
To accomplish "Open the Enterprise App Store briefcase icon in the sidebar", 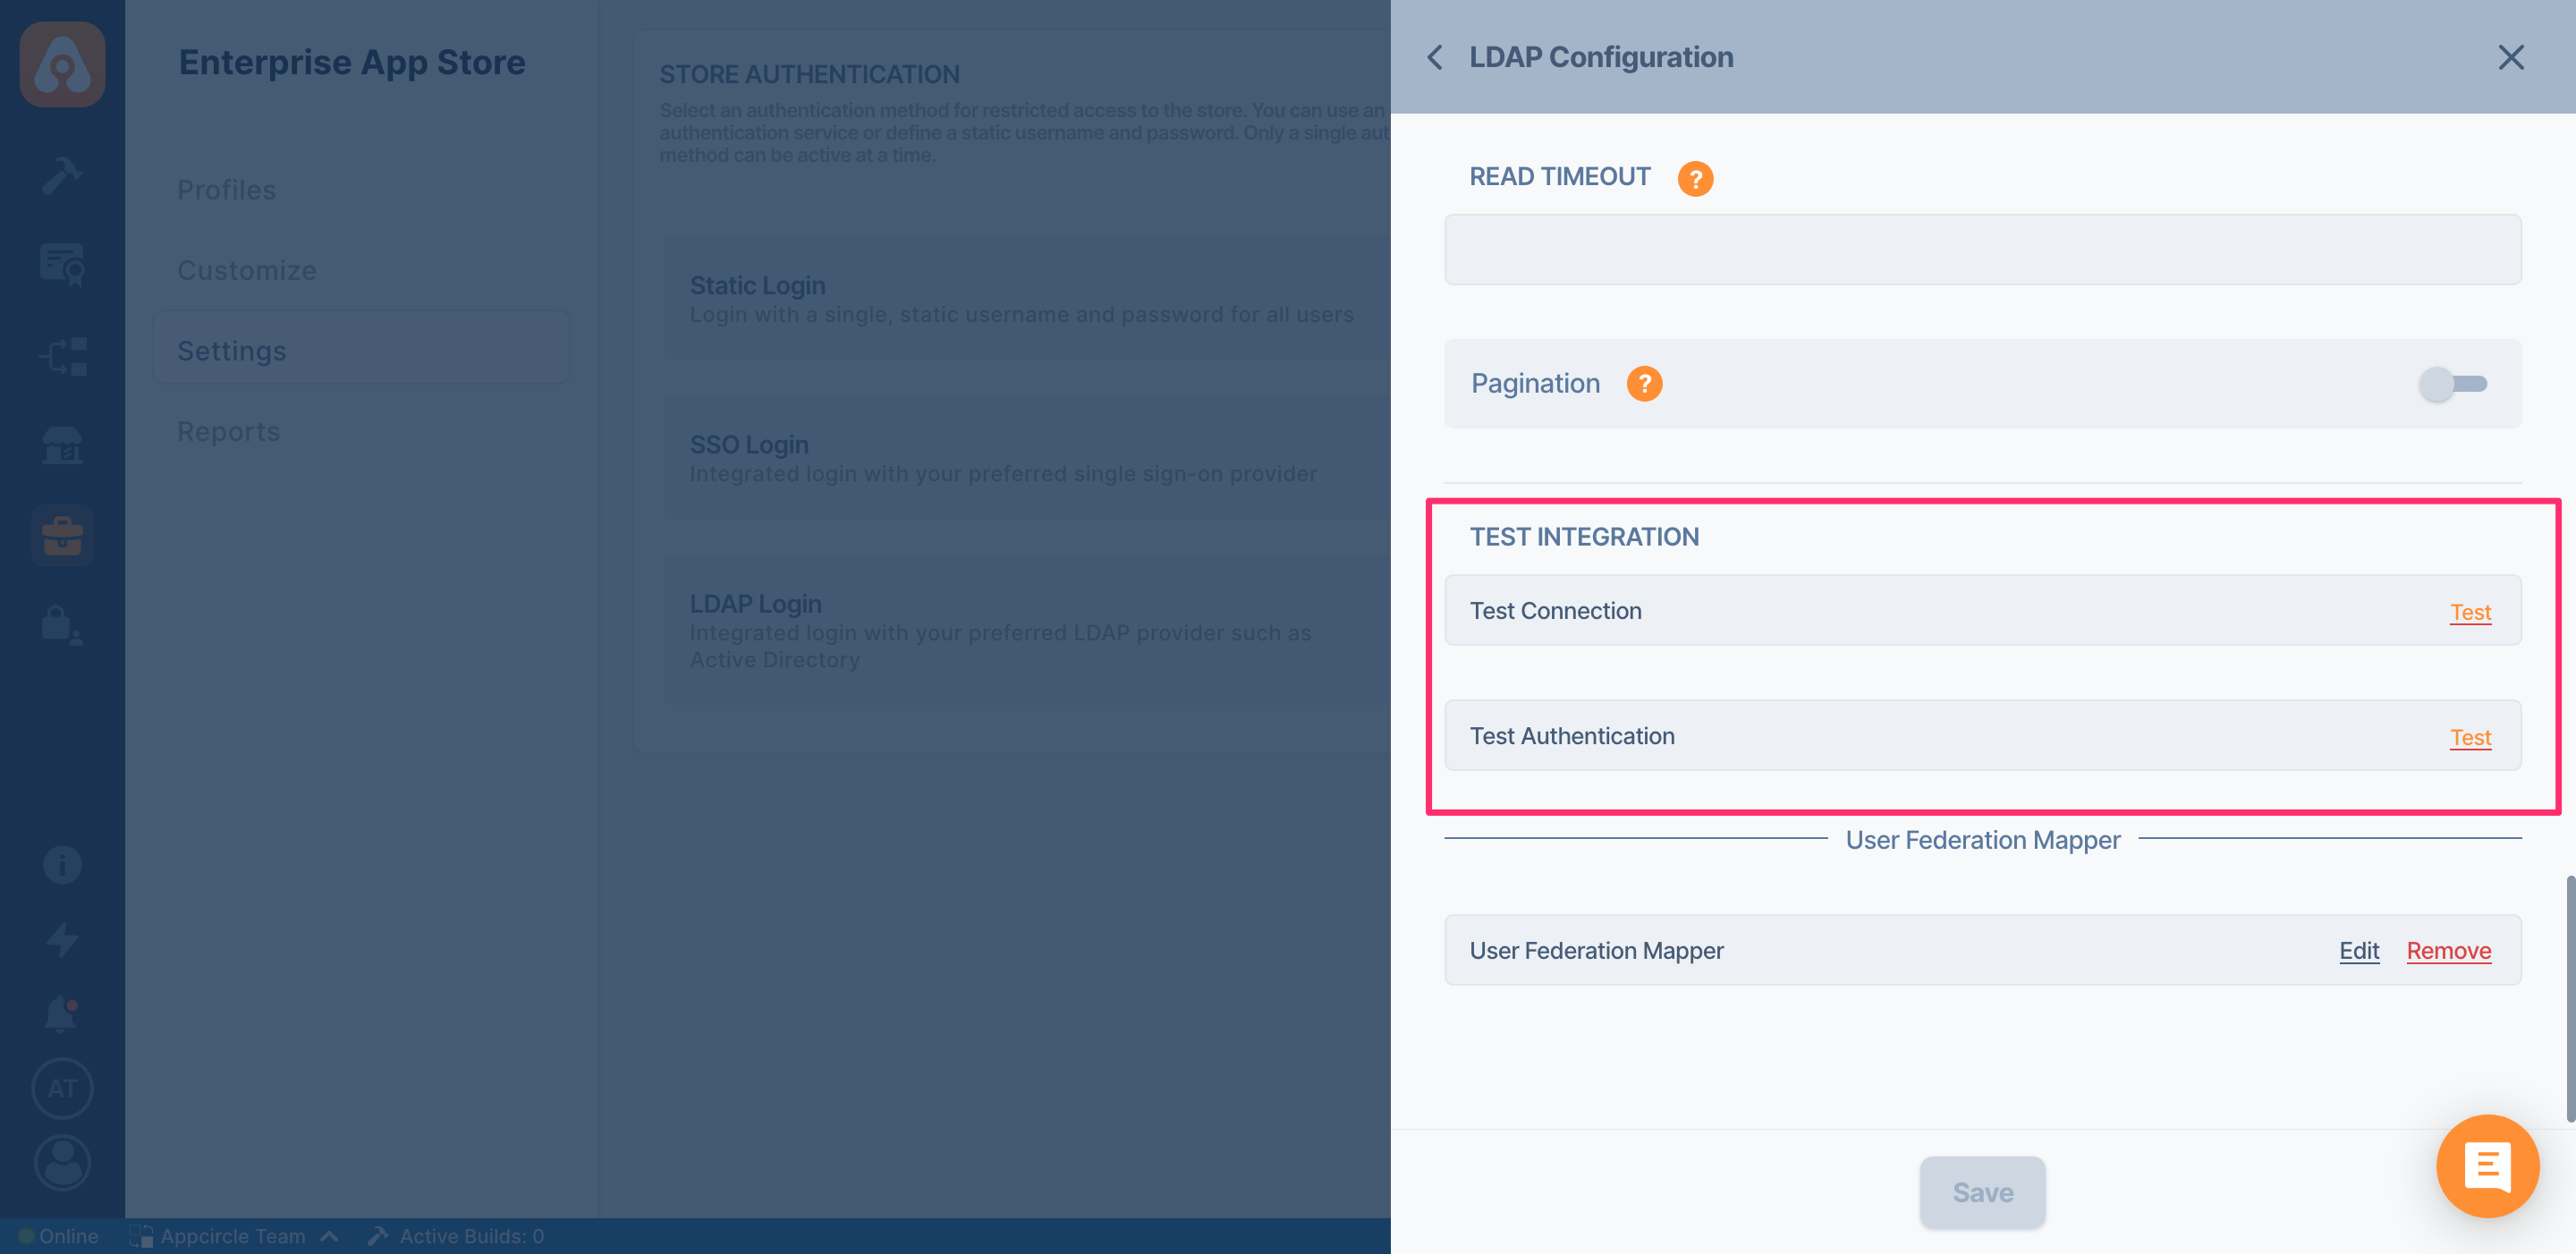I will pos(62,535).
